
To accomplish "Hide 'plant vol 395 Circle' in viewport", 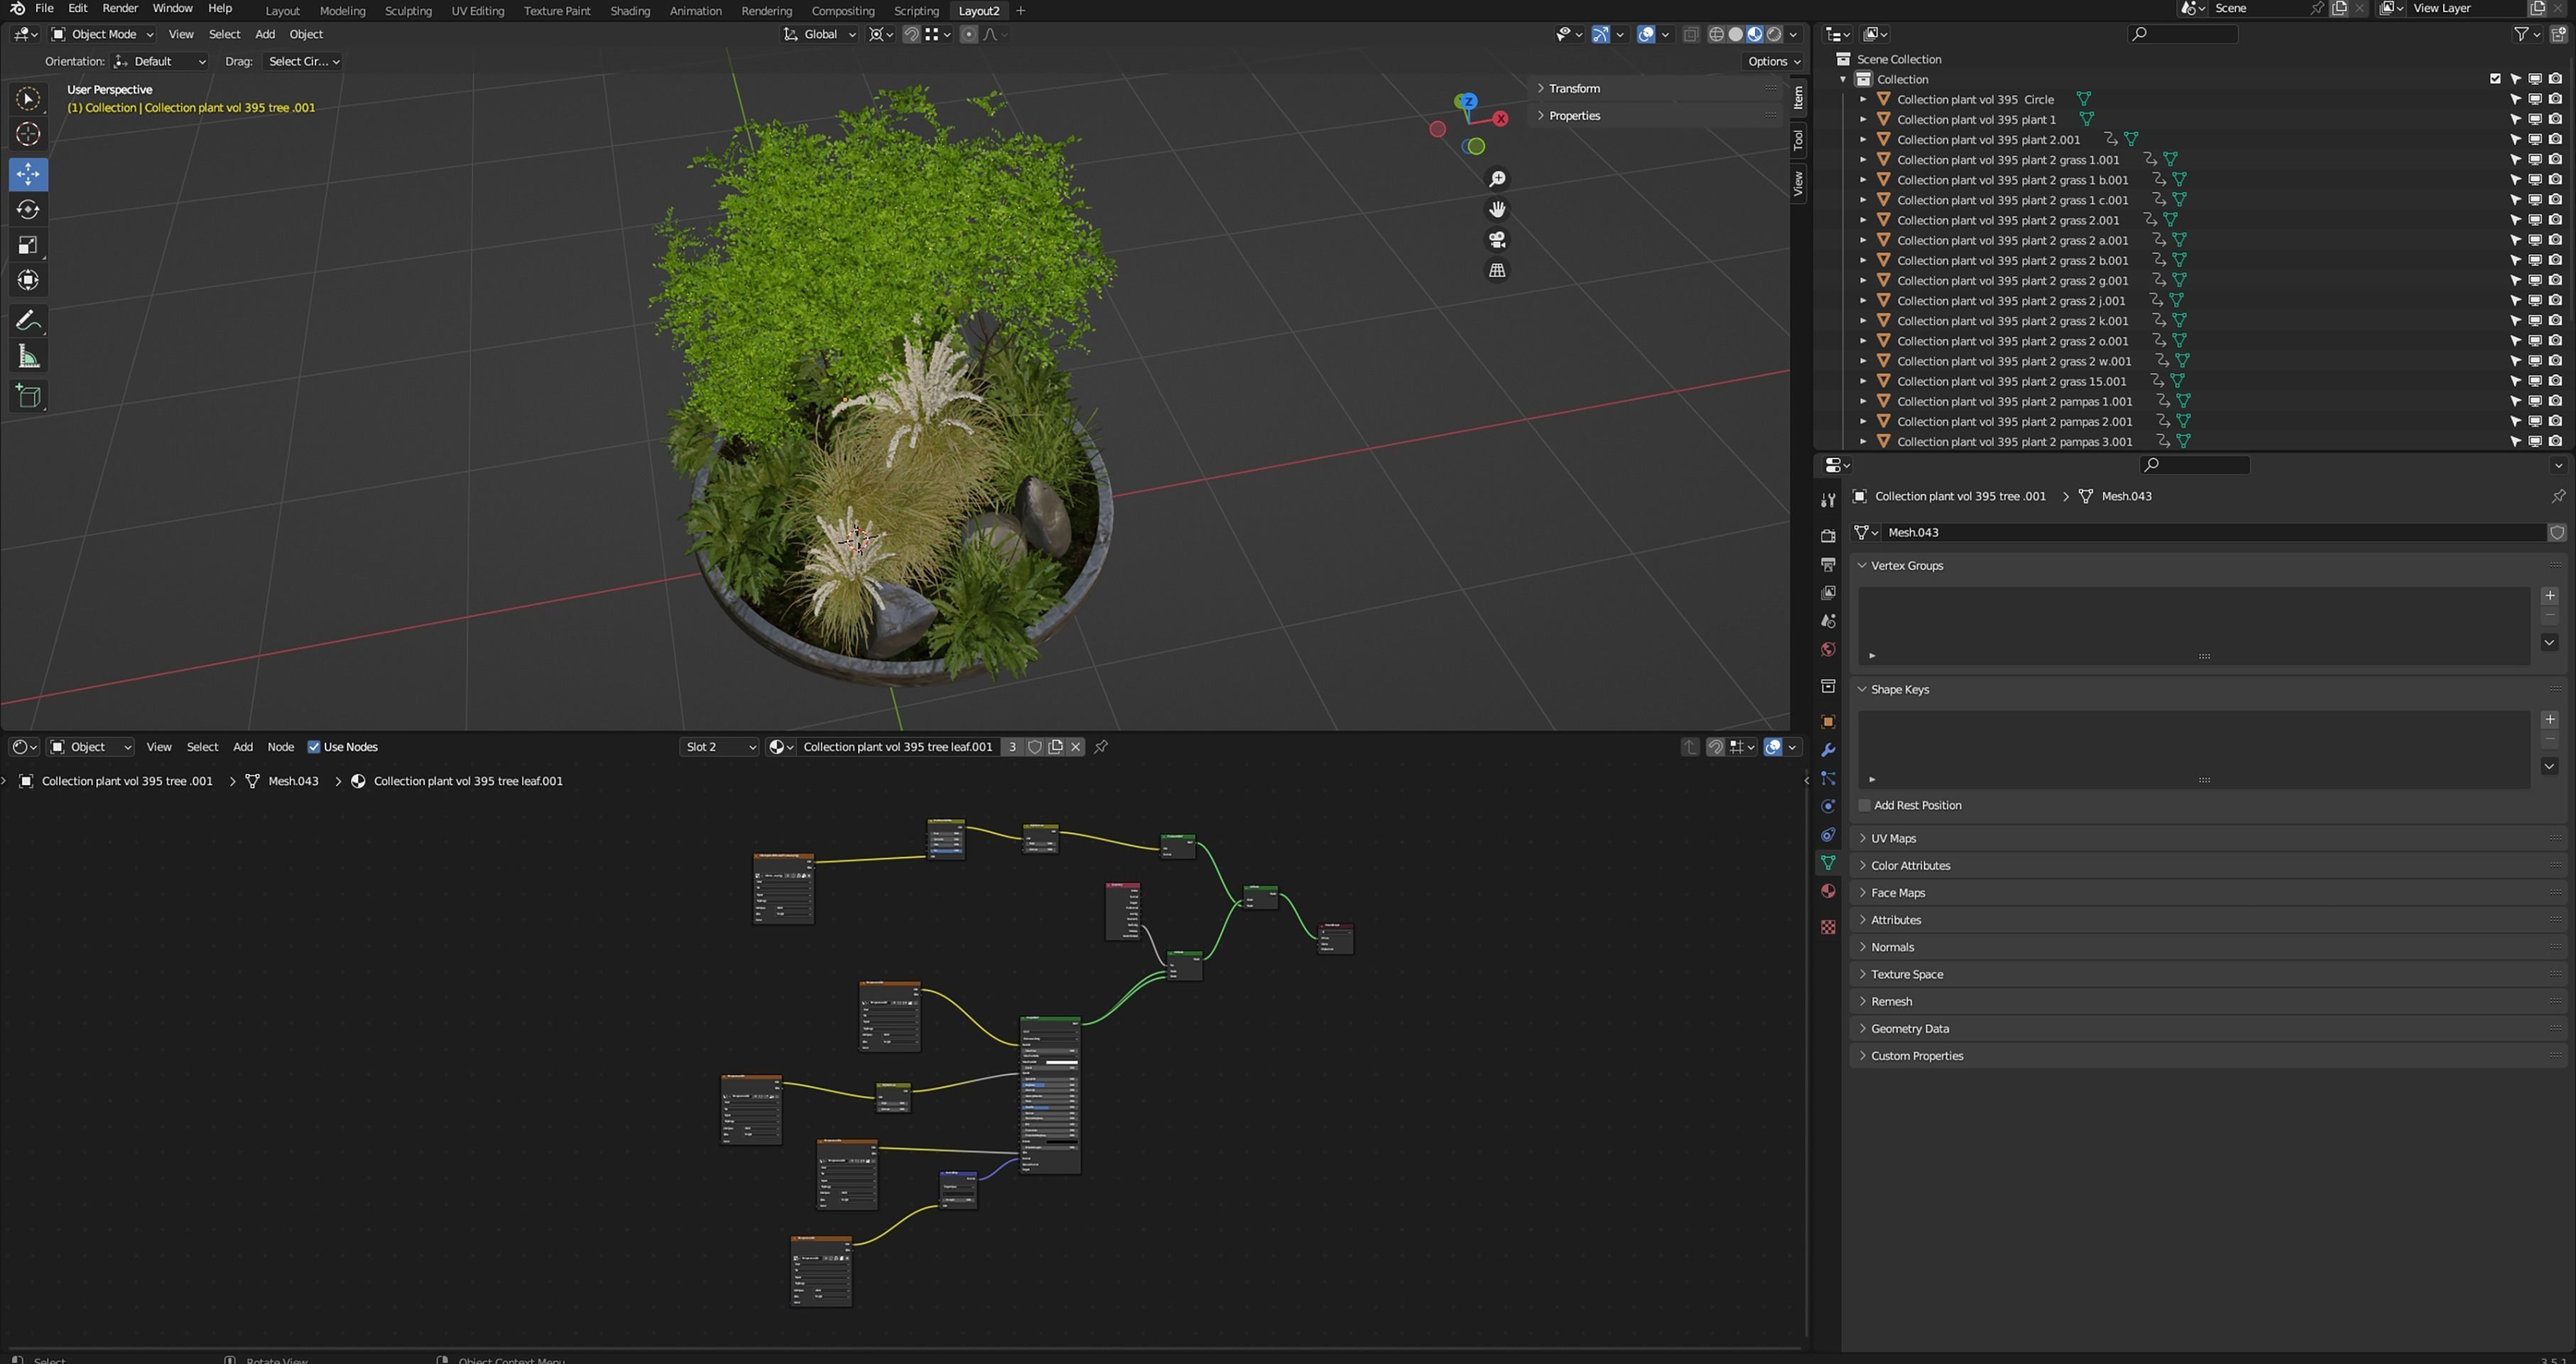I will click(2535, 99).
